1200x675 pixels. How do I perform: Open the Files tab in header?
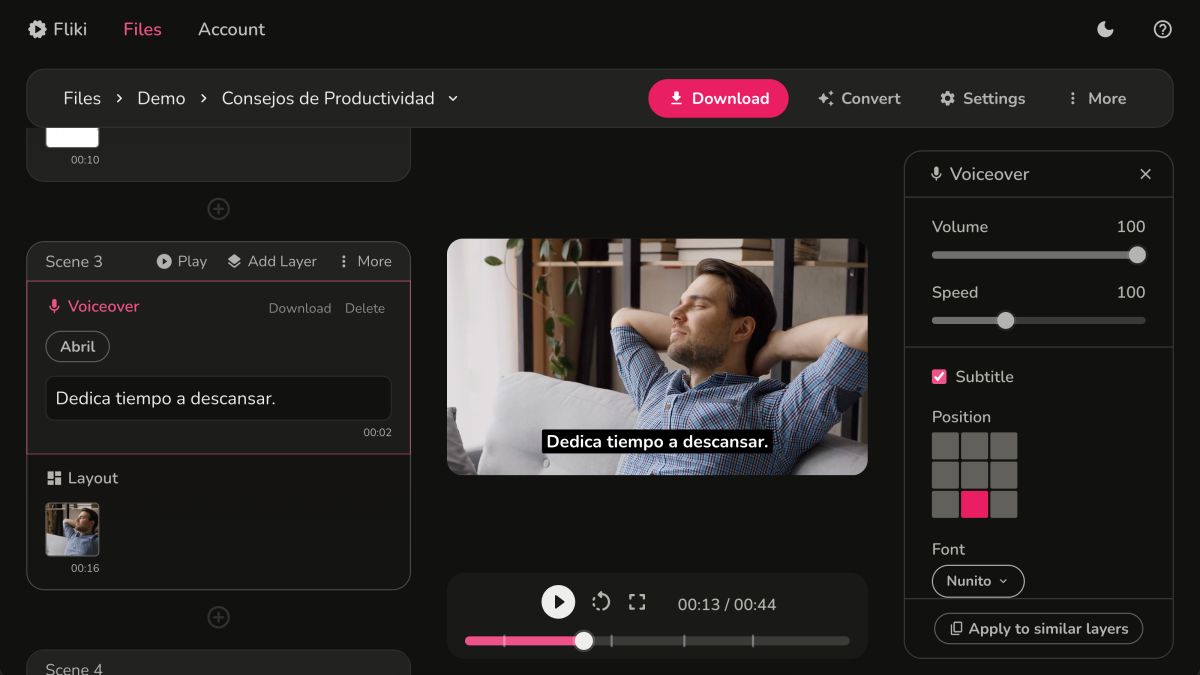pos(142,29)
